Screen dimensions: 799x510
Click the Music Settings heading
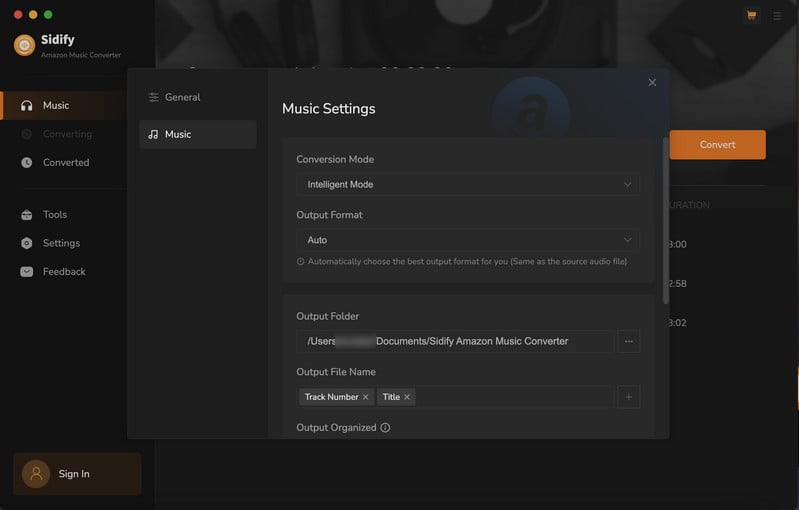(x=329, y=109)
